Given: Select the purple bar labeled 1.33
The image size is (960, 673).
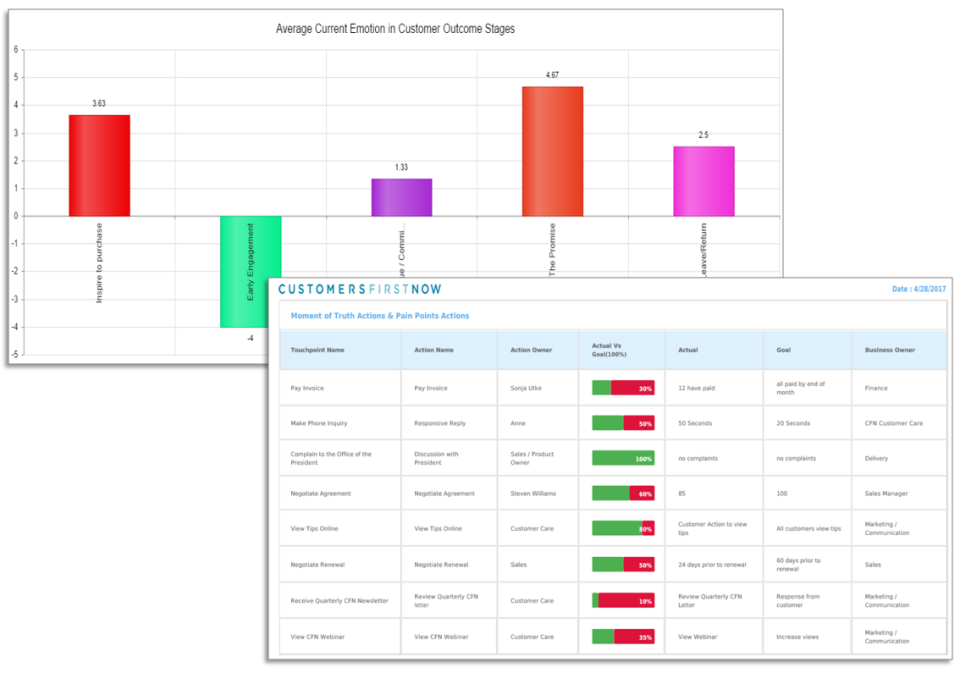Looking at the screenshot, I should tap(401, 195).
